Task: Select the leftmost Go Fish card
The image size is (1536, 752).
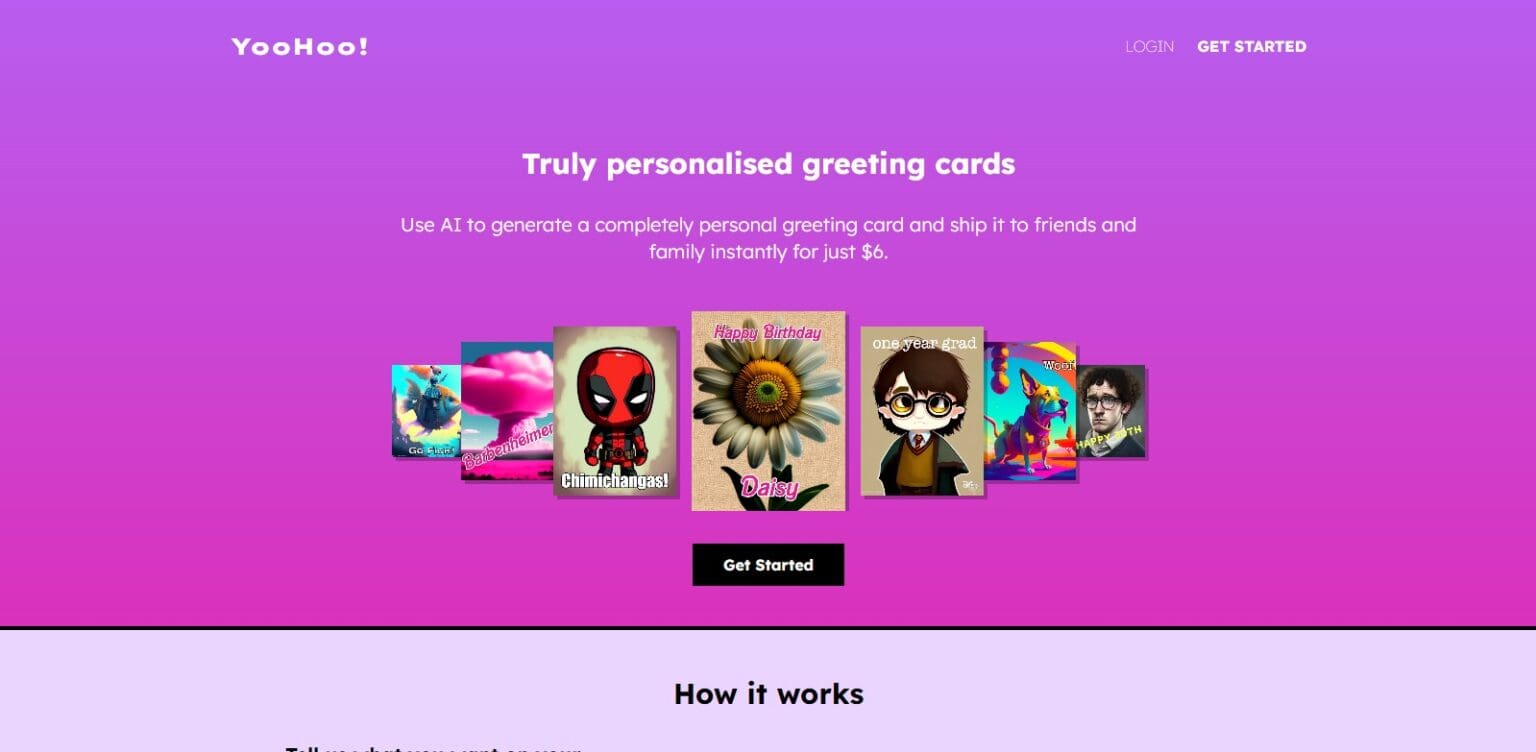Action: (x=426, y=411)
